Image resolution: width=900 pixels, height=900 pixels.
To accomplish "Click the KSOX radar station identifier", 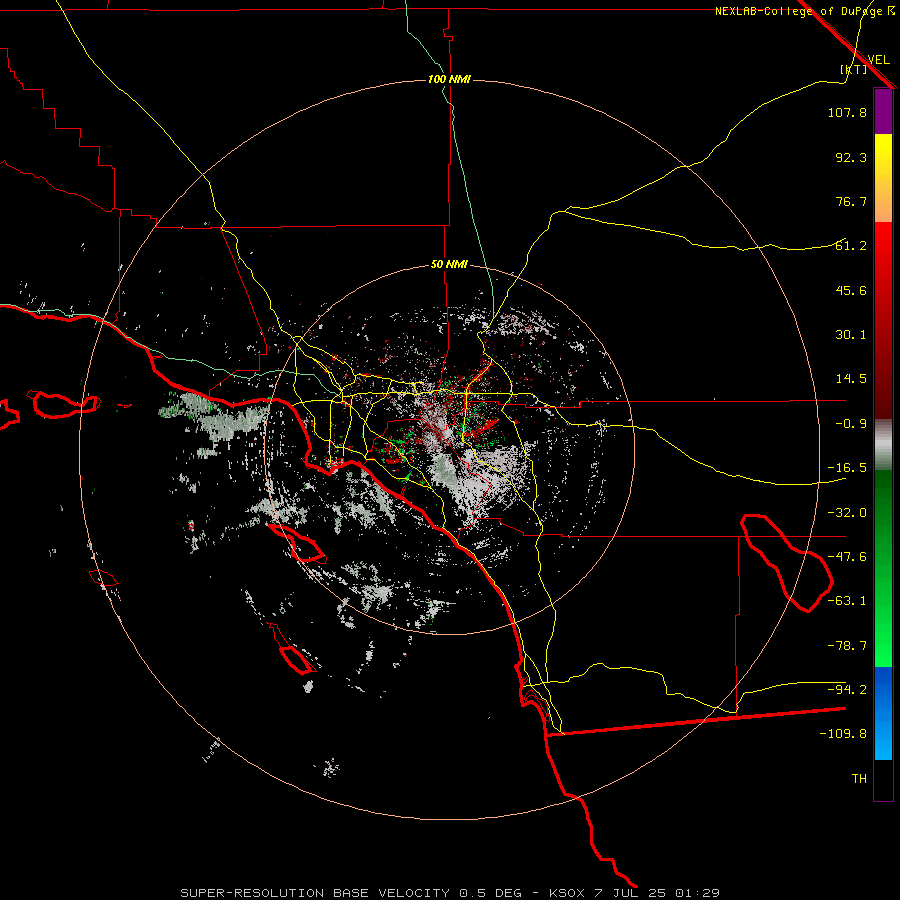I will point(568,893).
